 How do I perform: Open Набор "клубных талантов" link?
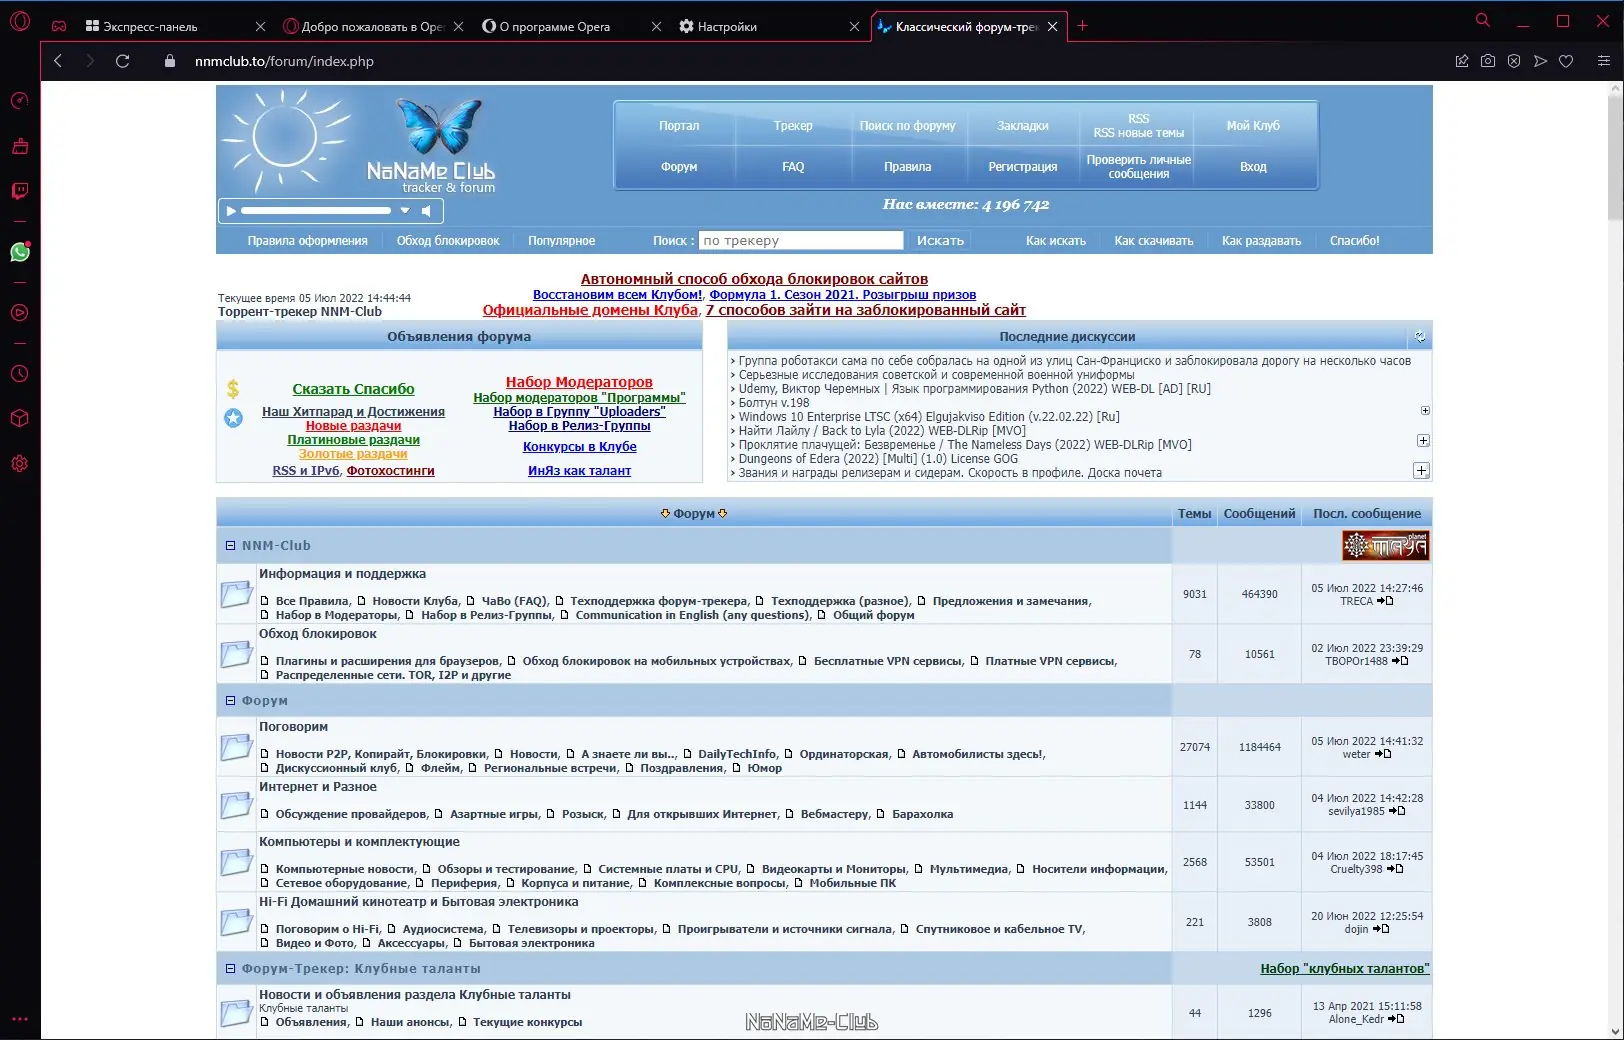[1344, 969]
